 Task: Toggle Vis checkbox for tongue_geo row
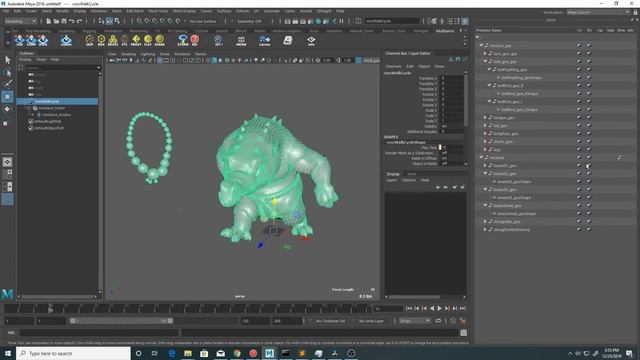click(579, 118)
